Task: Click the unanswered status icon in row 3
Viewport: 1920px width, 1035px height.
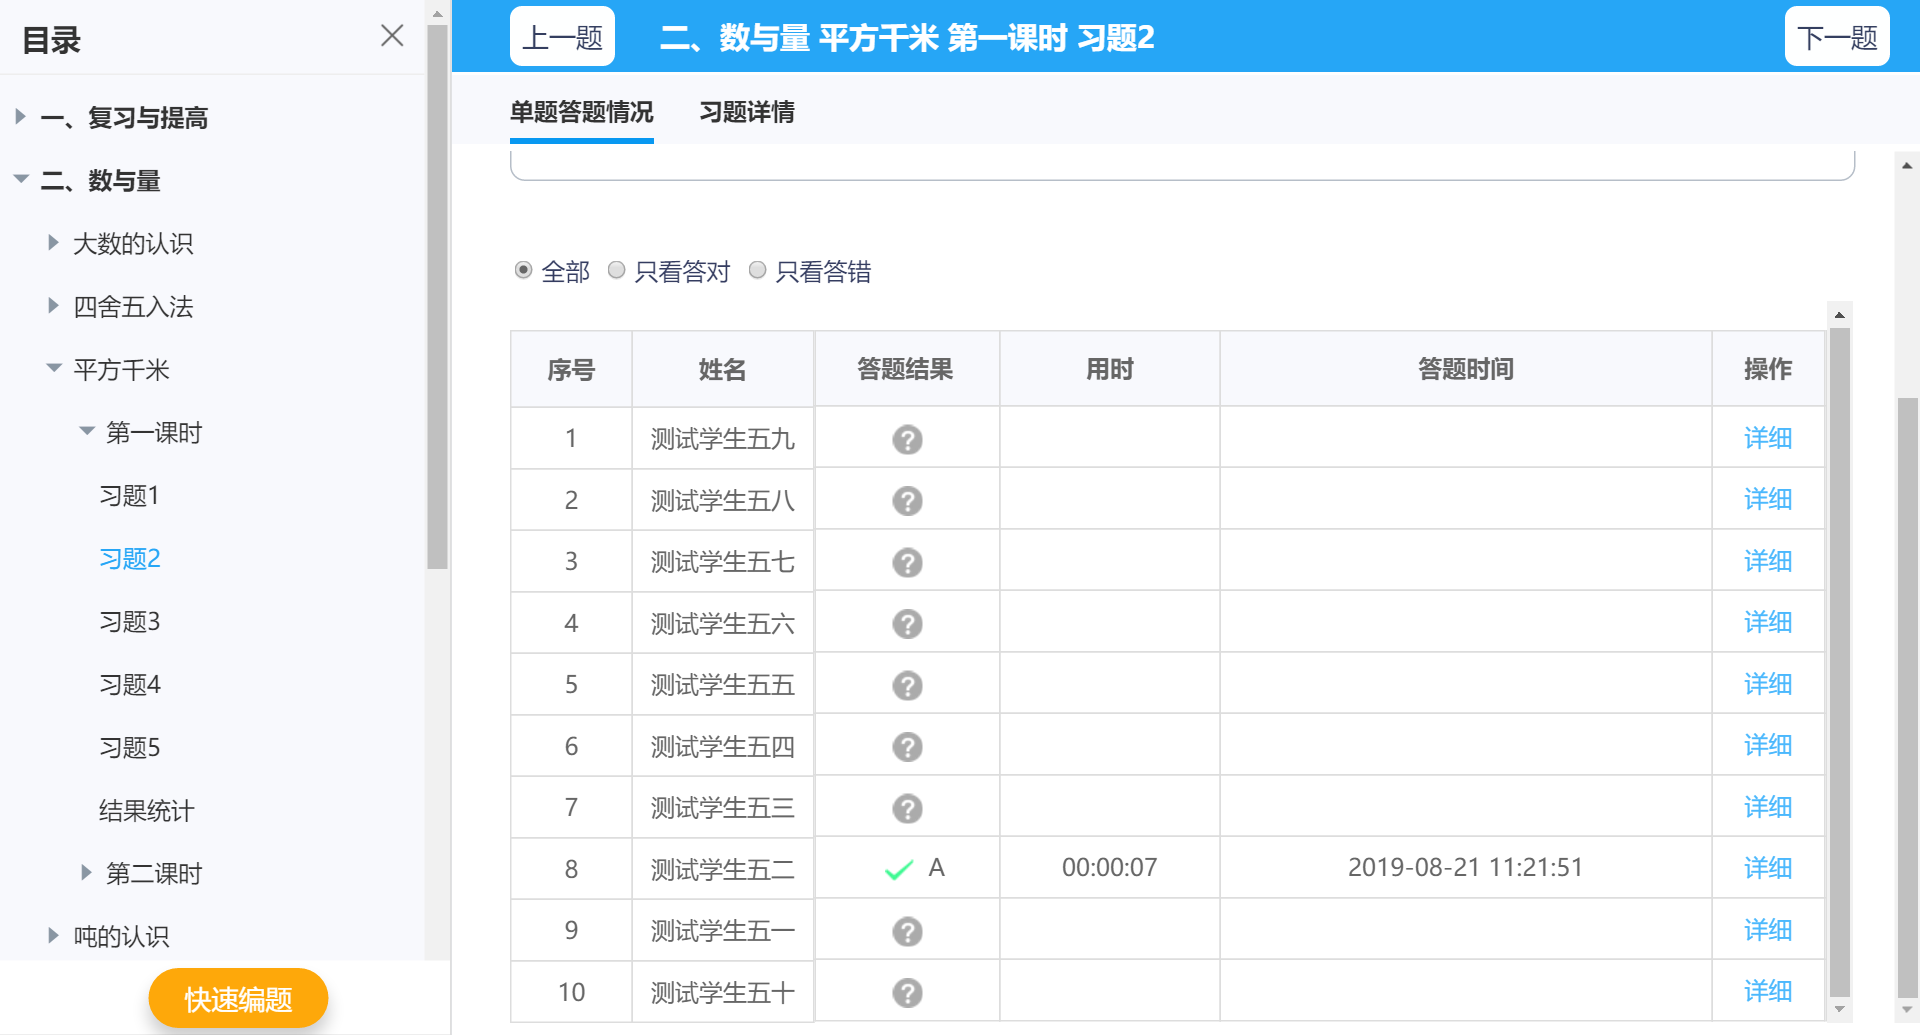Action: coord(907,563)
